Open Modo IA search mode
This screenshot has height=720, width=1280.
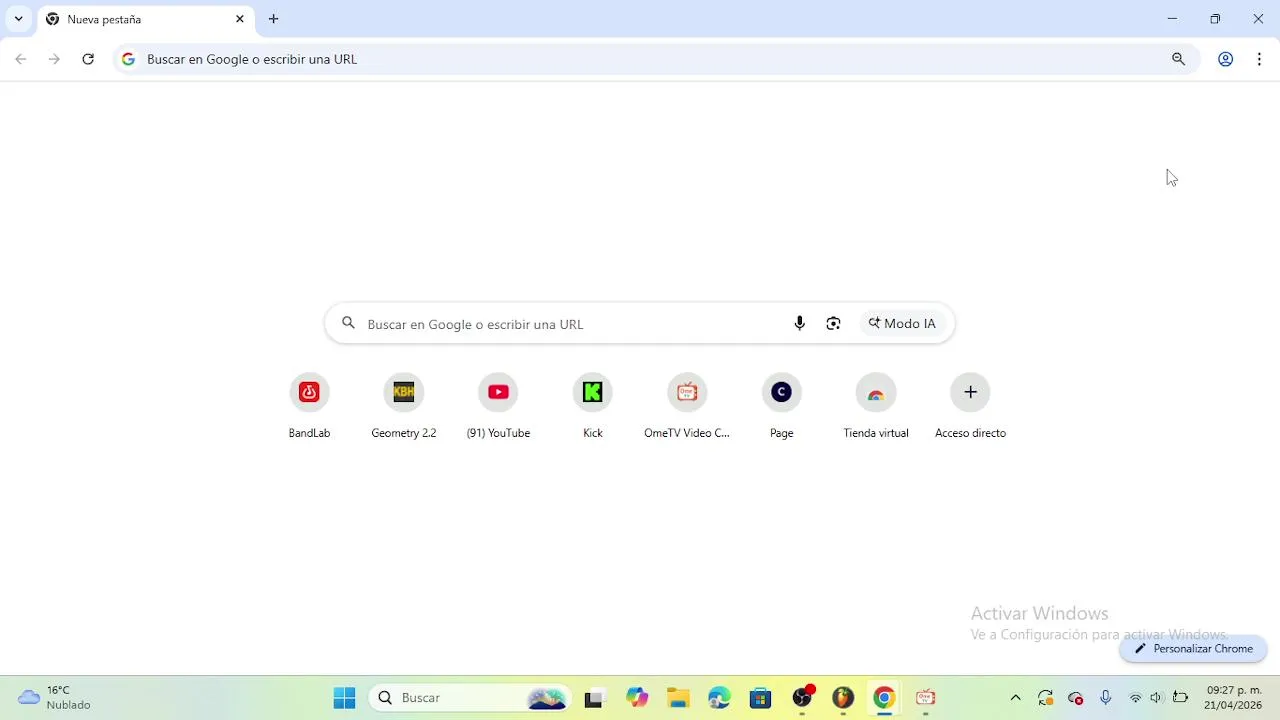[902, 323]
